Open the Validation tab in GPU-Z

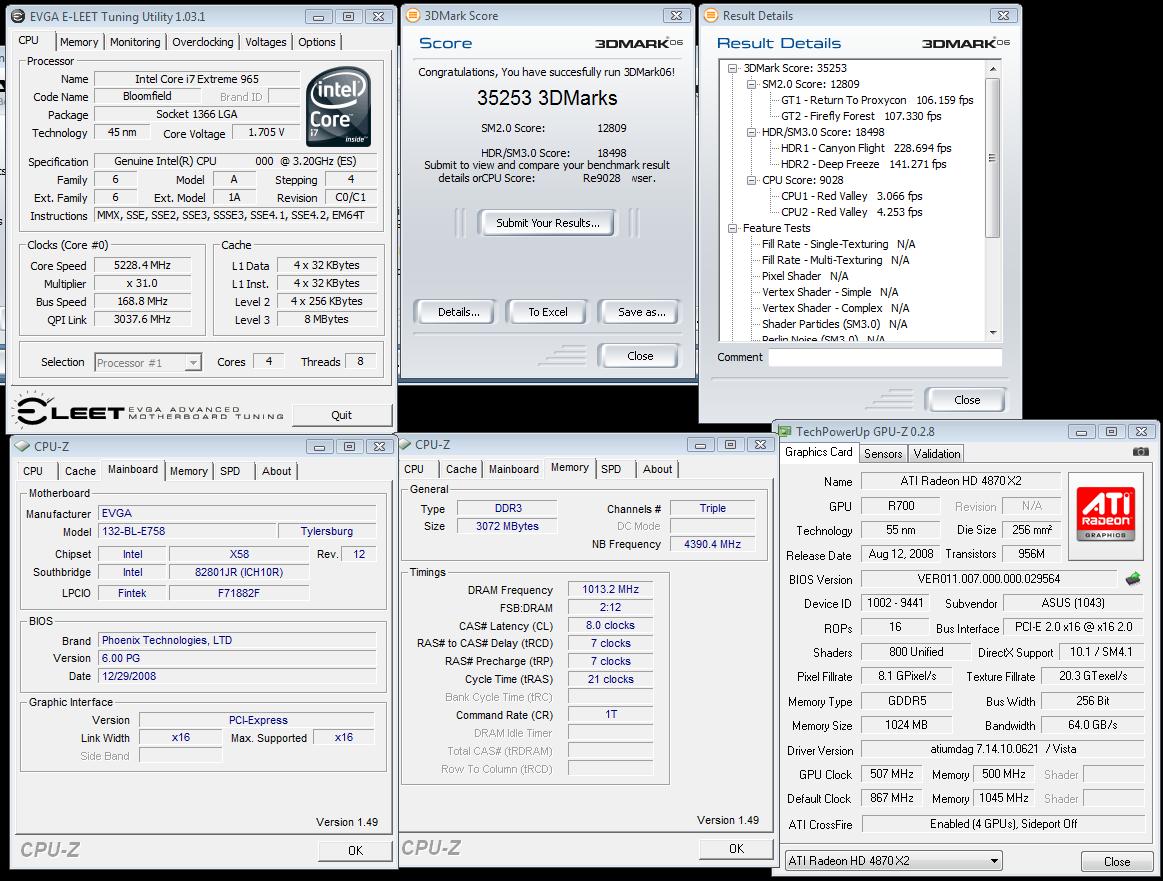[937, 454]
